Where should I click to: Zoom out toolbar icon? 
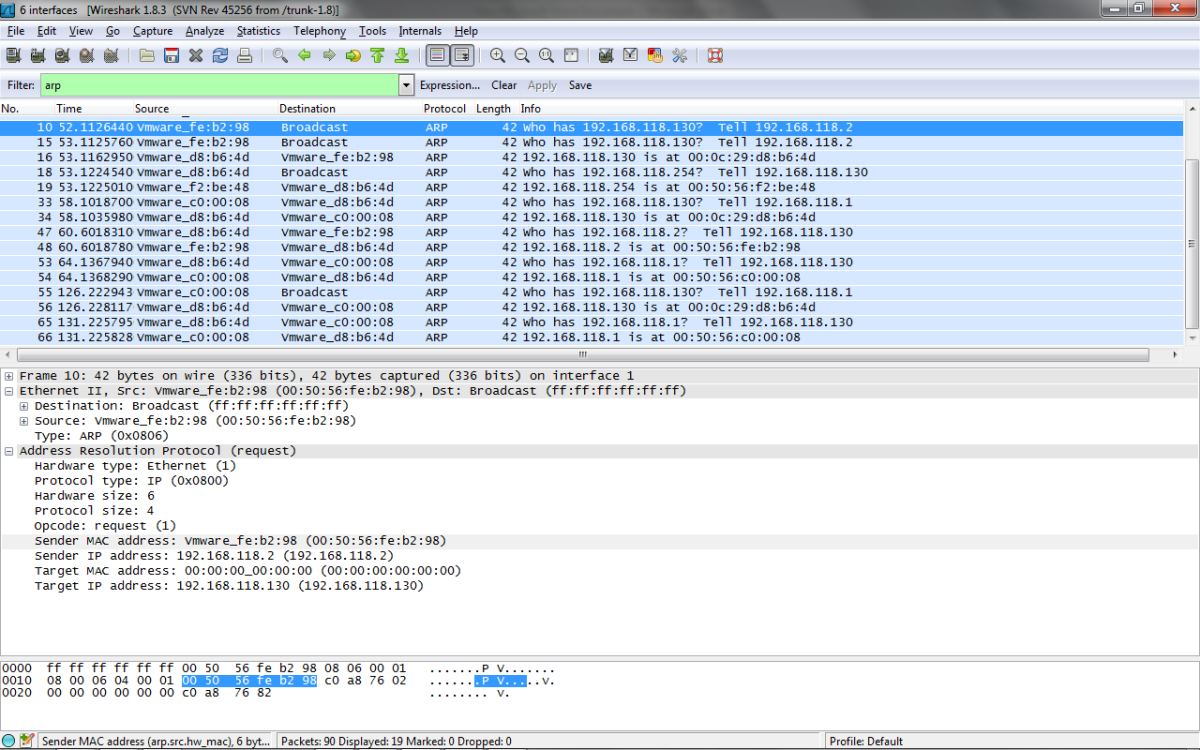point(522,56)
